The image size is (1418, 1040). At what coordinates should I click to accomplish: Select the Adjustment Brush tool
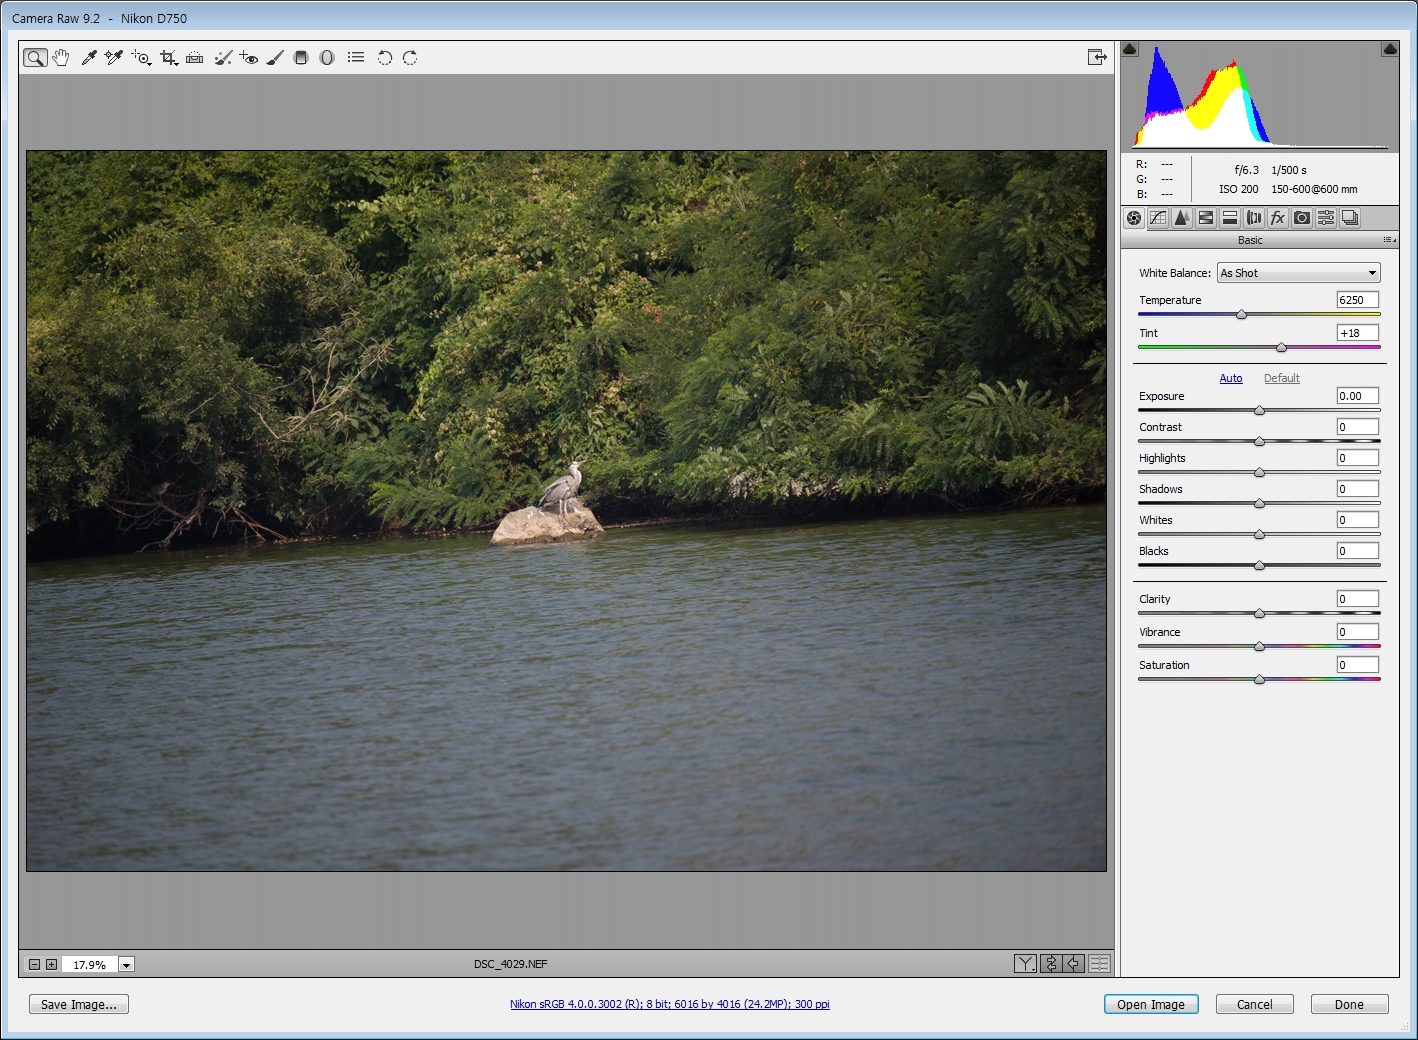[x=275, y=58]
